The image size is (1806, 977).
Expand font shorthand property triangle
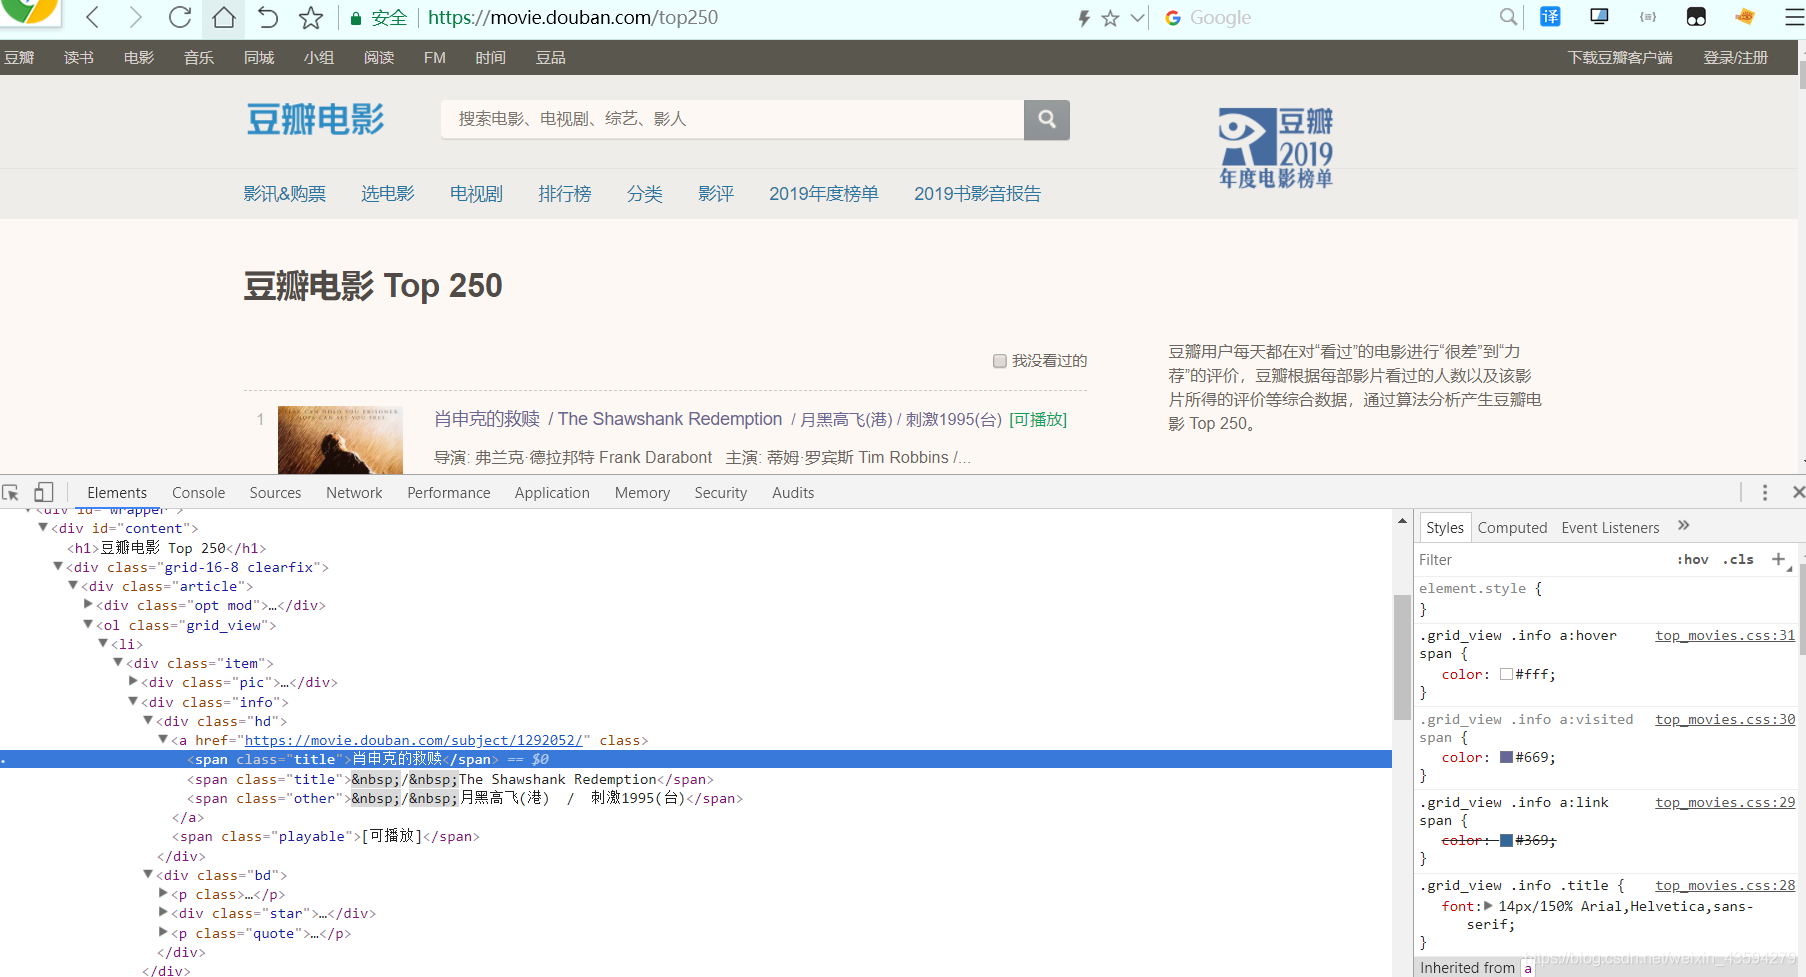(x=1488, y=906)
